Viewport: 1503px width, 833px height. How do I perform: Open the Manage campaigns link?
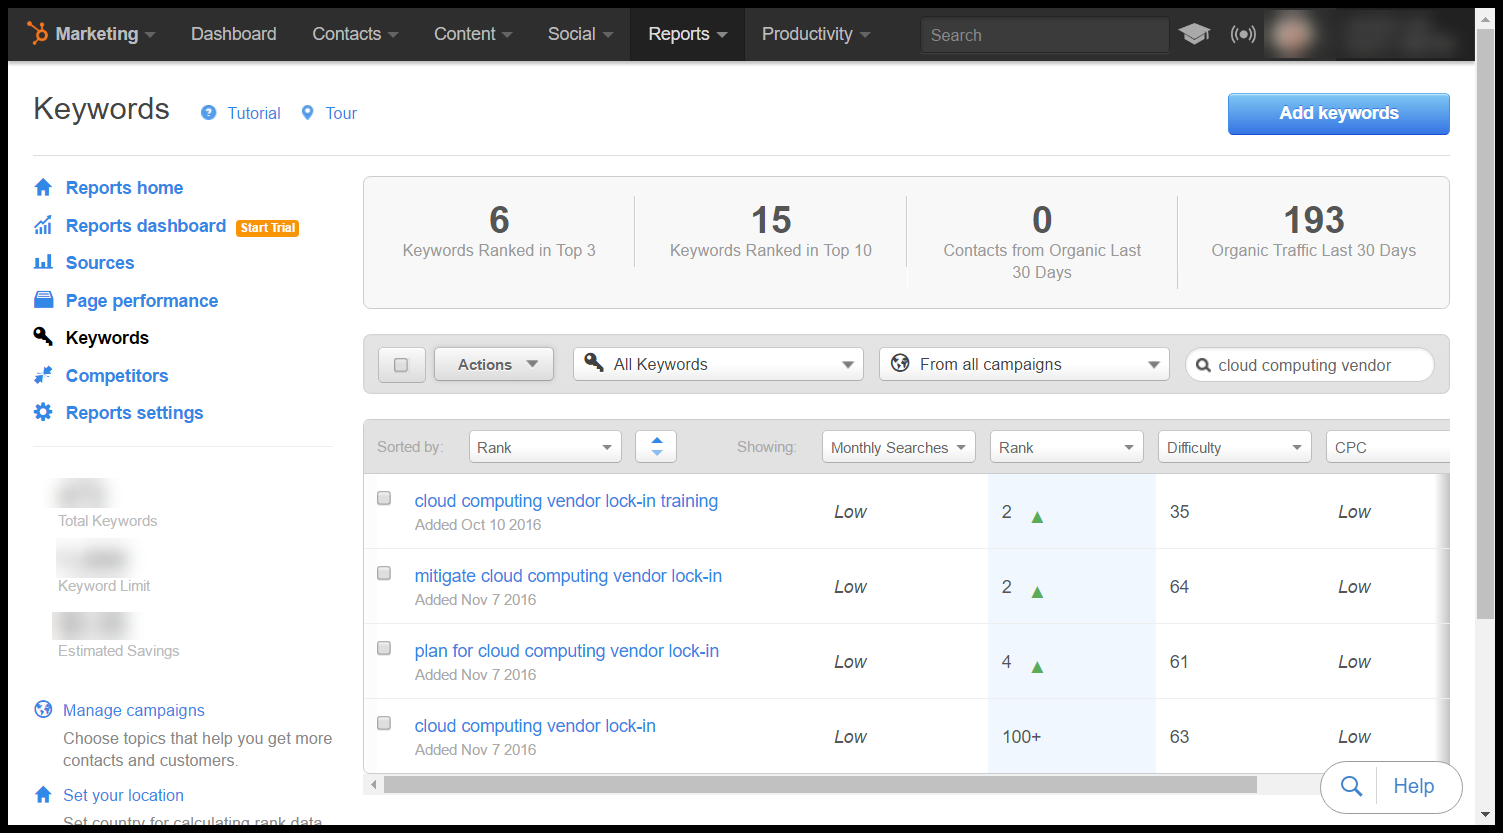(x=134, y=710)
